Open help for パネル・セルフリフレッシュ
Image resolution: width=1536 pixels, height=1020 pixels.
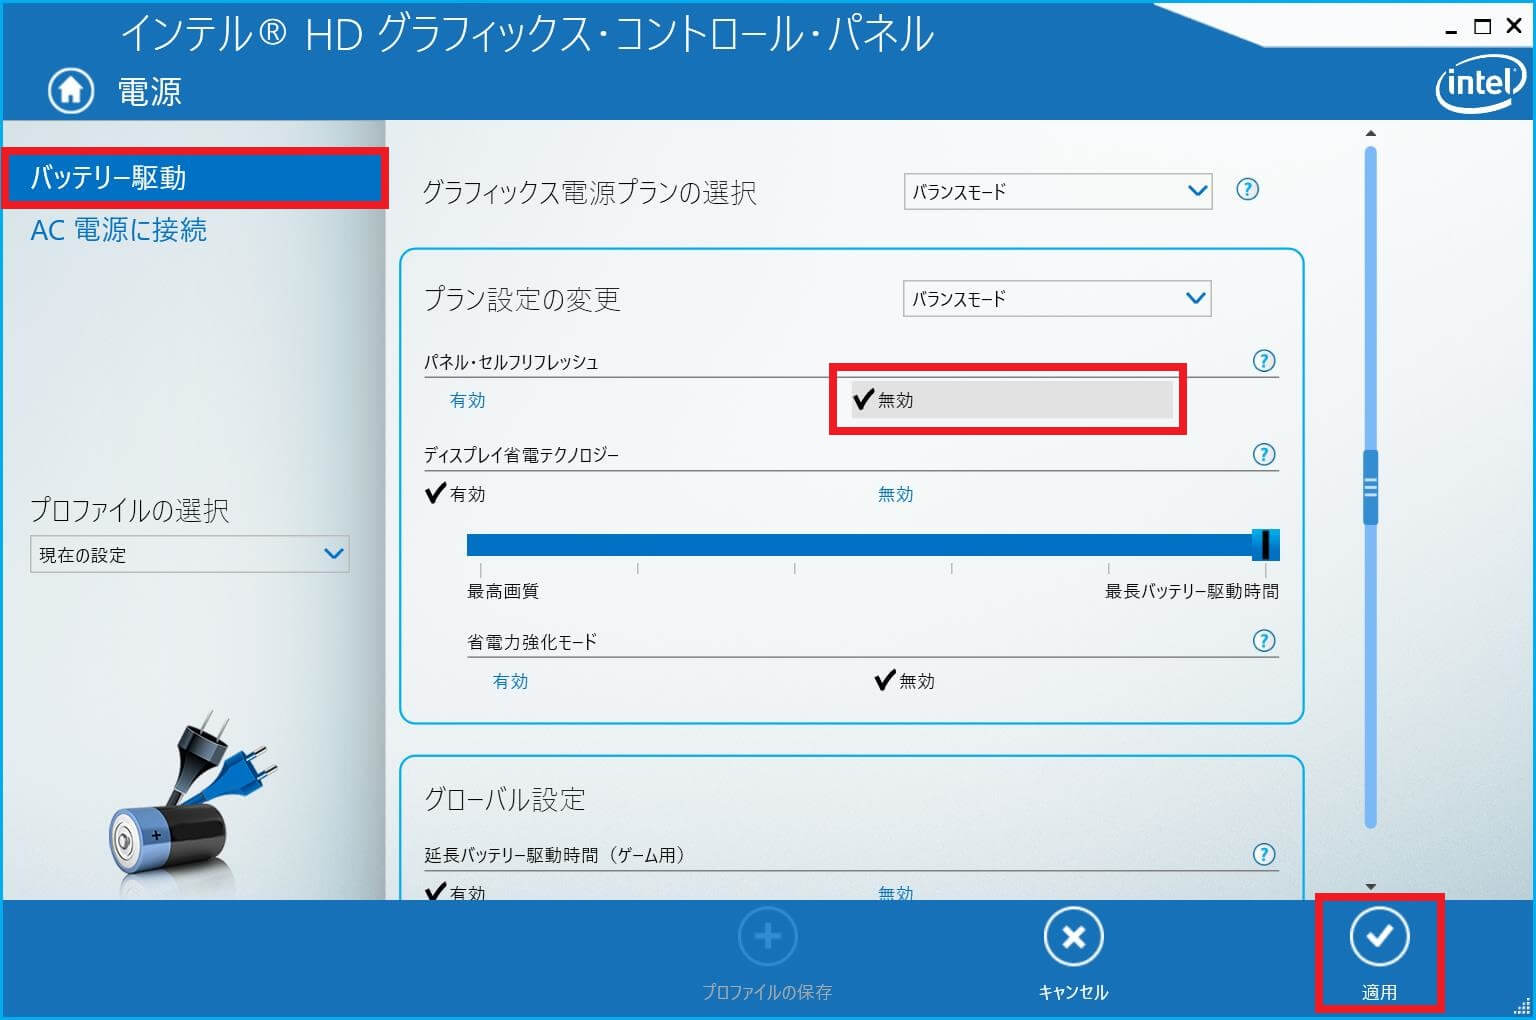pyautogui.click(x=1264, y=361)
